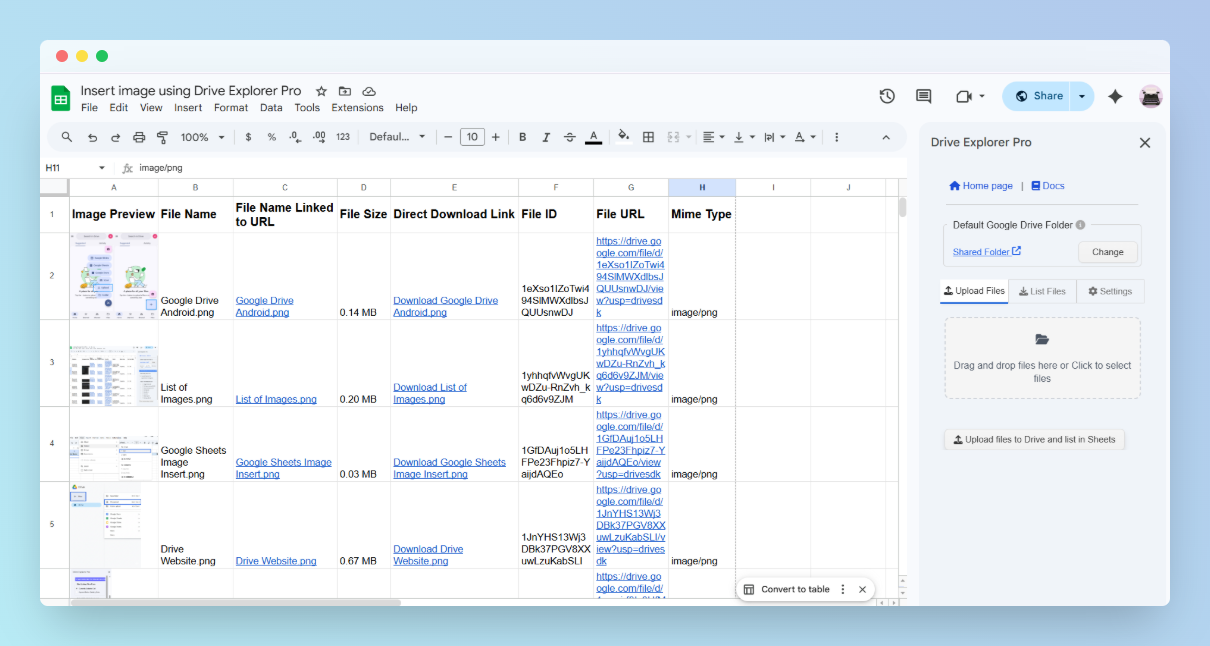Click the drag and drop upload area
Image resolution: width=1210 pixels, height=646 pixels.
click(x=1042, y=358)
